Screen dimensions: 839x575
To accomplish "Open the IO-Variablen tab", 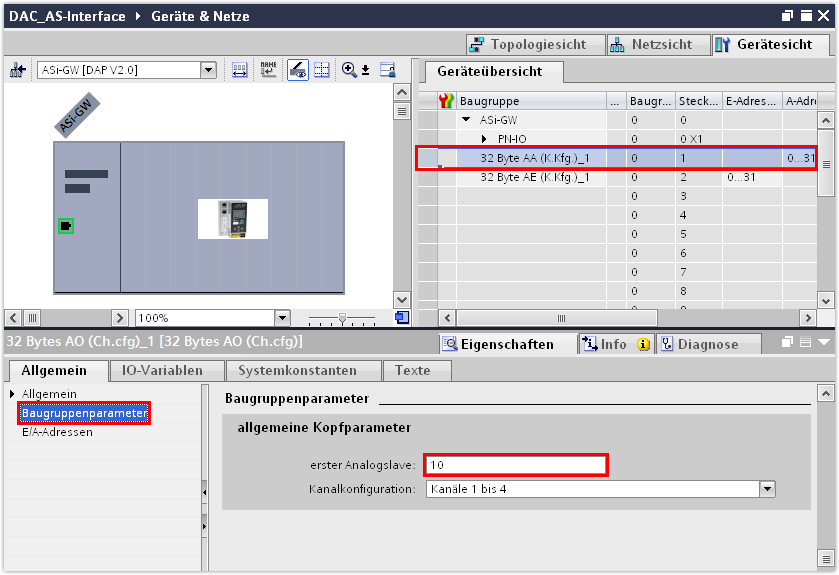I will point(162,370).
